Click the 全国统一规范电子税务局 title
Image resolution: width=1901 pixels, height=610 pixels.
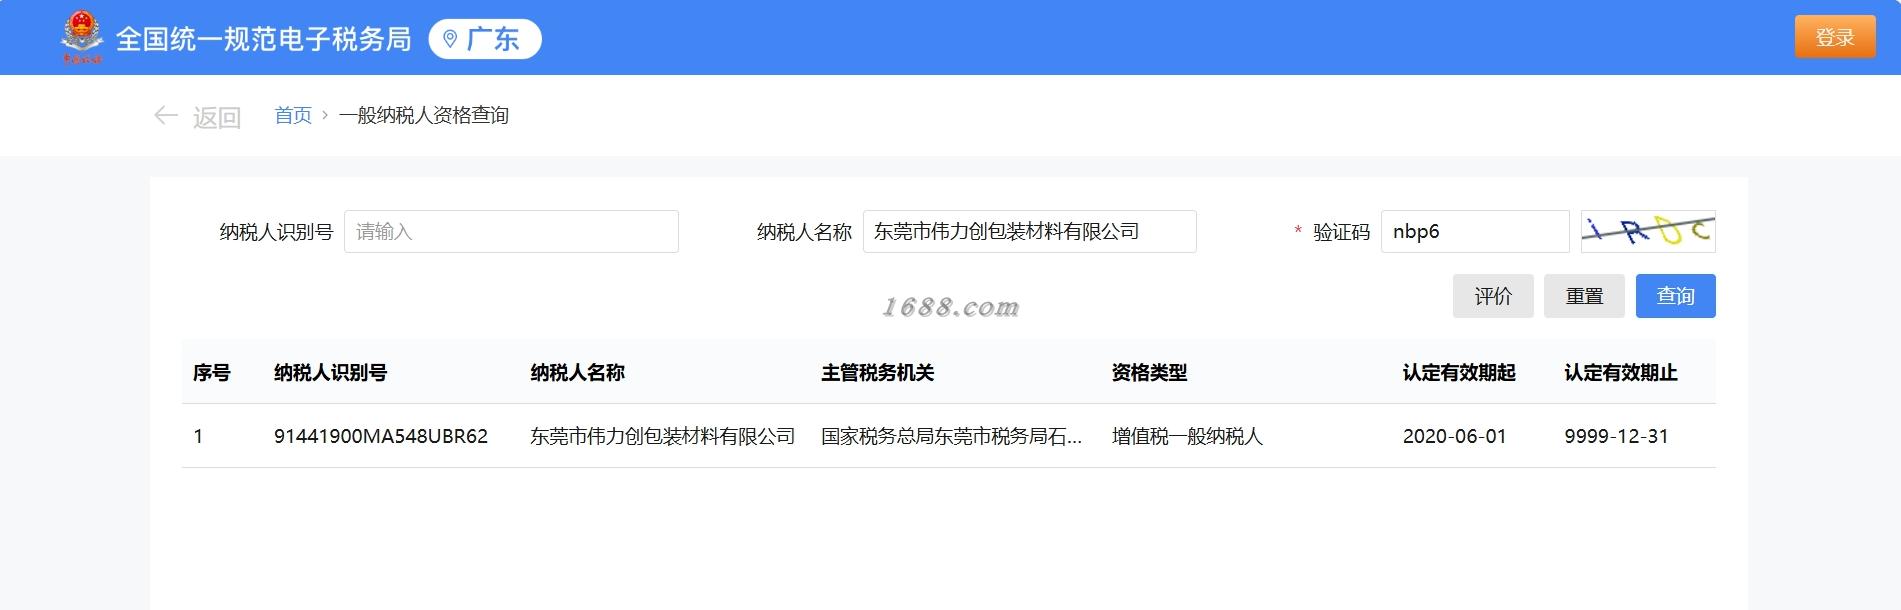click(264, 39)
